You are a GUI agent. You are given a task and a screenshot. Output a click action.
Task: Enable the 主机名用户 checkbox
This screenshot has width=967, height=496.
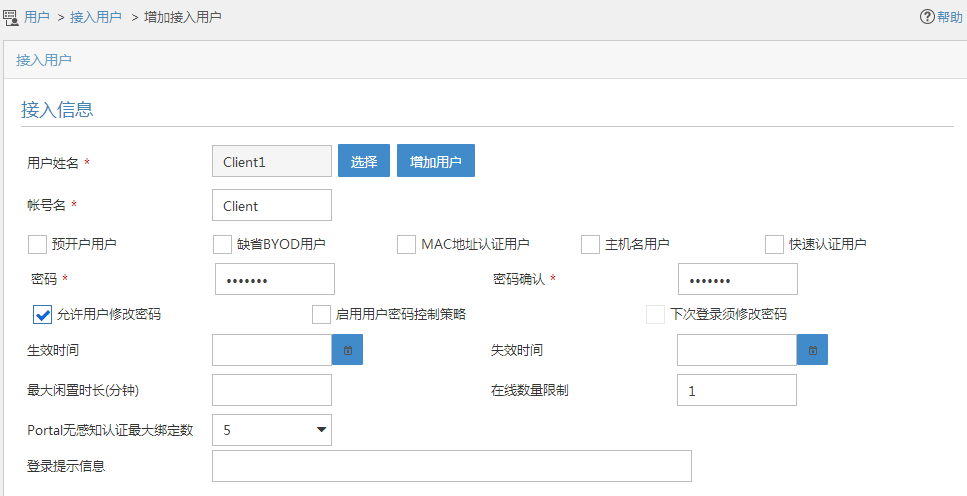click(x=590, y=244)
